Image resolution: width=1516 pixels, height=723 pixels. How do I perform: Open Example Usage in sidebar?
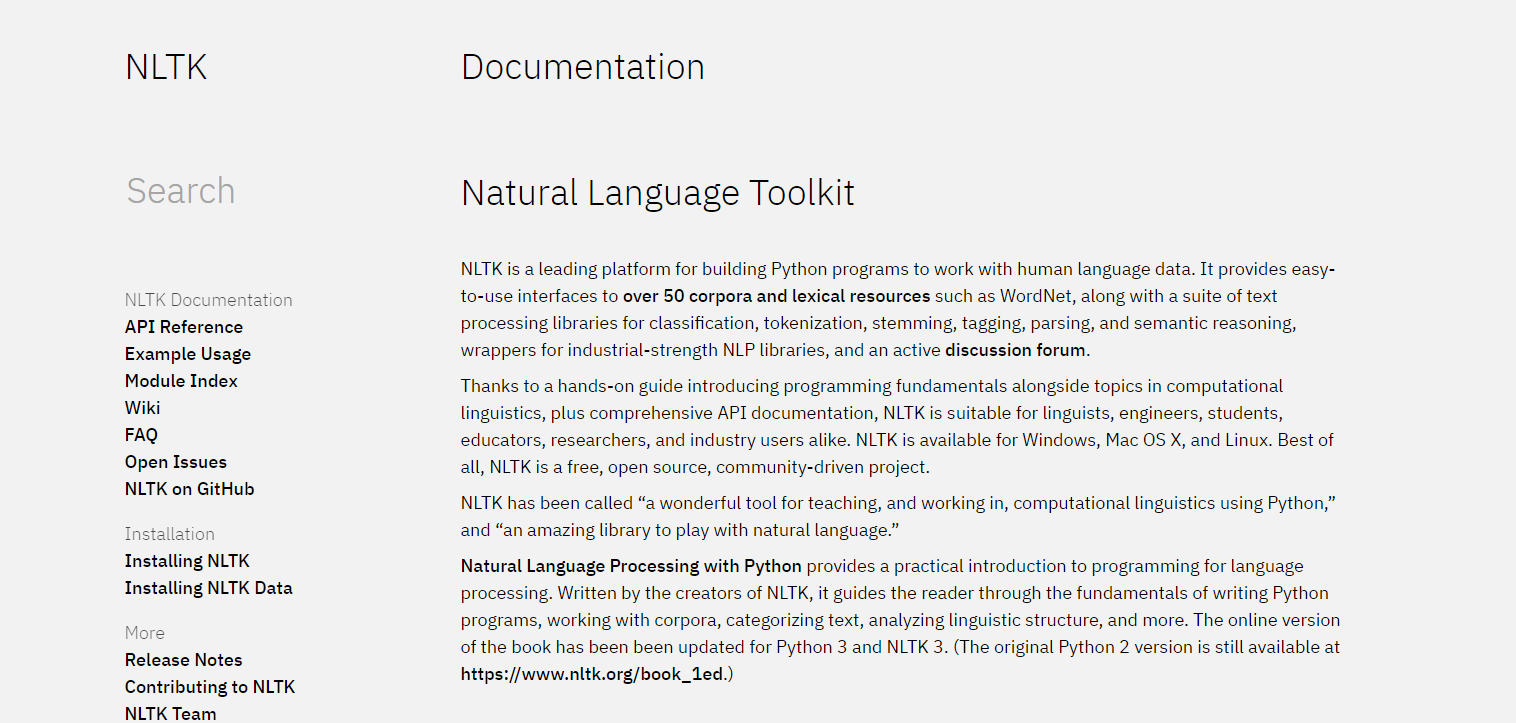coord(188,354)
